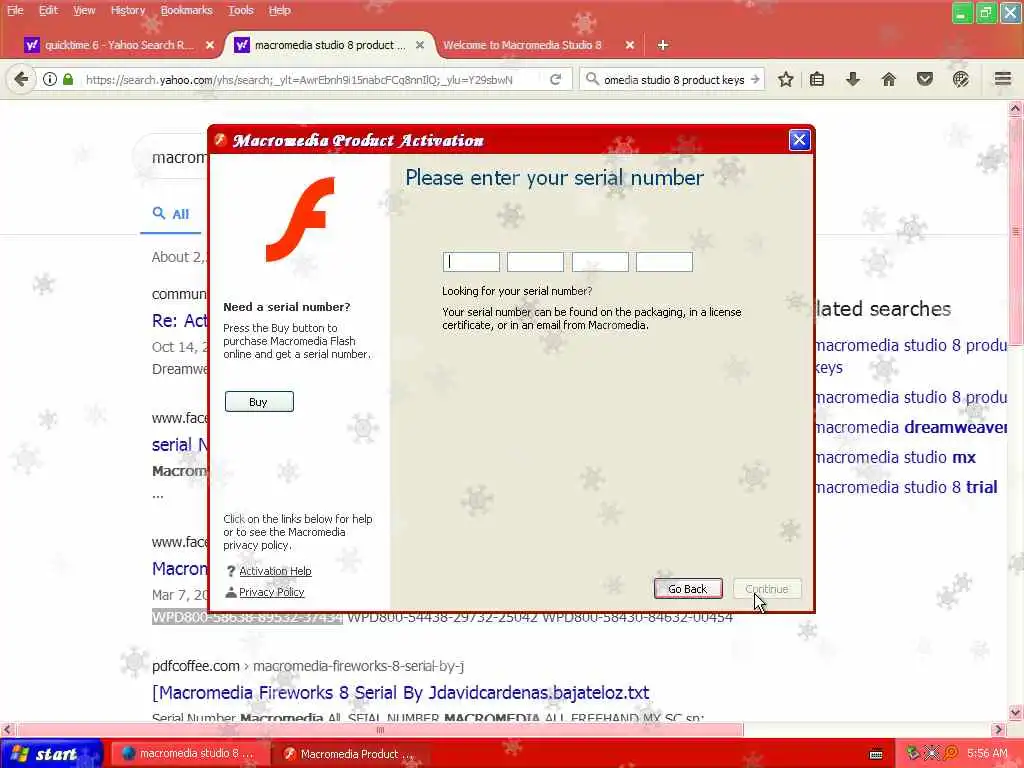Screen dimensions: 1024x768
Task: Select macromedia studio 8 taskbar button
Action: 189,754
